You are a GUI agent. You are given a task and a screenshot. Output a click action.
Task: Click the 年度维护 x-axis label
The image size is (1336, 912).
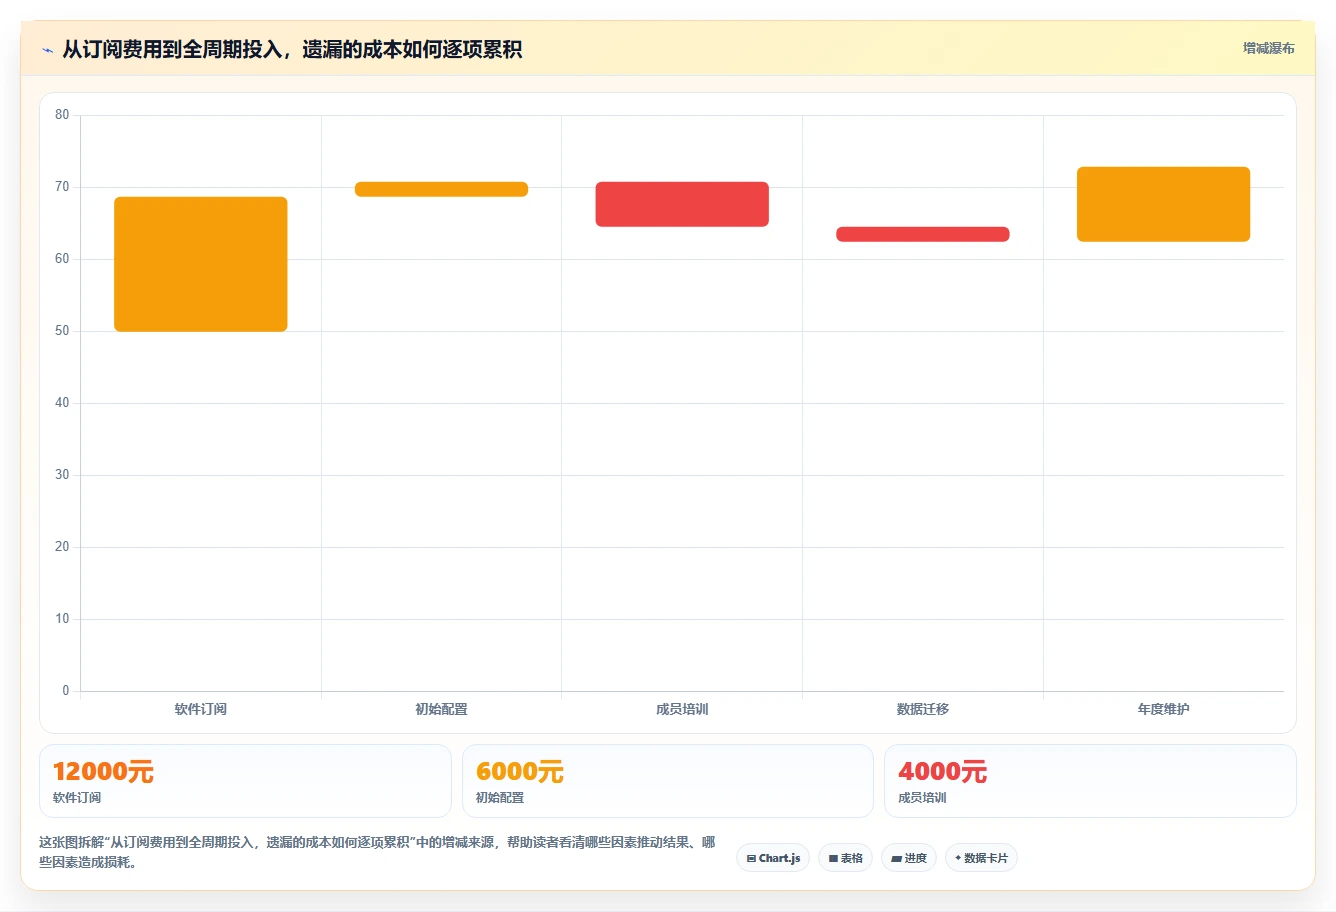coord(1163,709)
